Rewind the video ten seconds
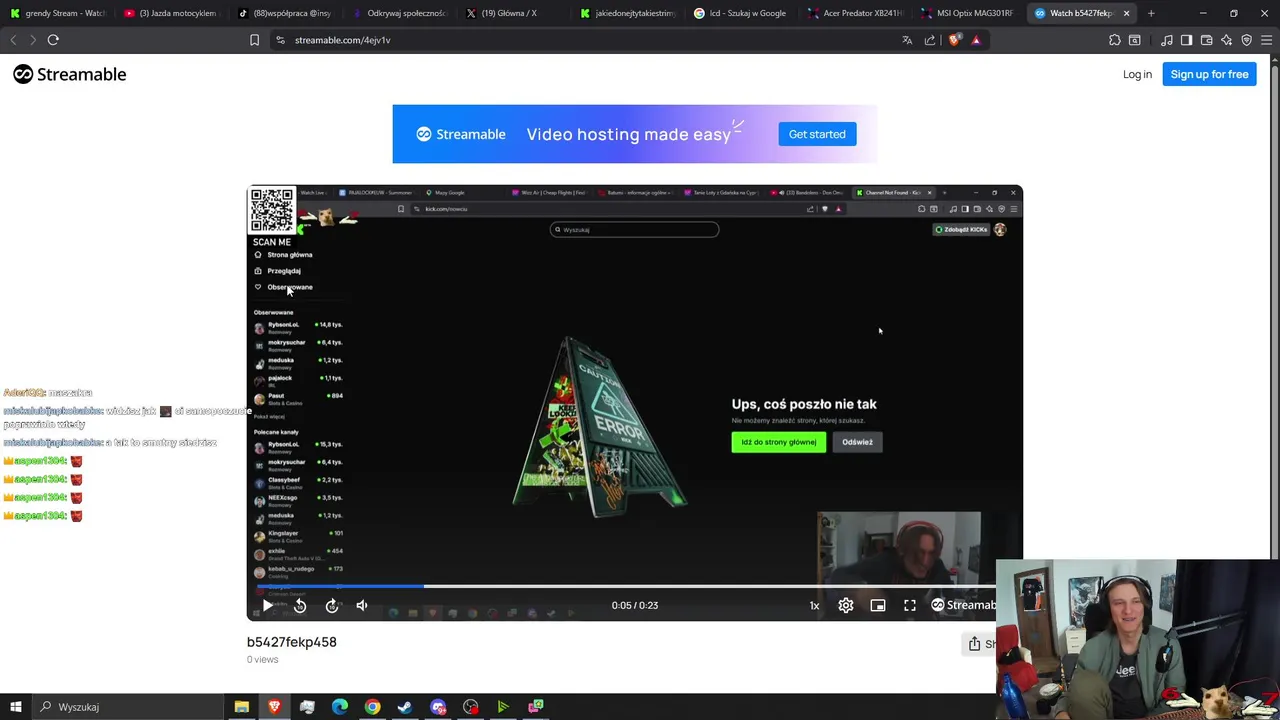 pyautogui.click(x=300, y=605)
